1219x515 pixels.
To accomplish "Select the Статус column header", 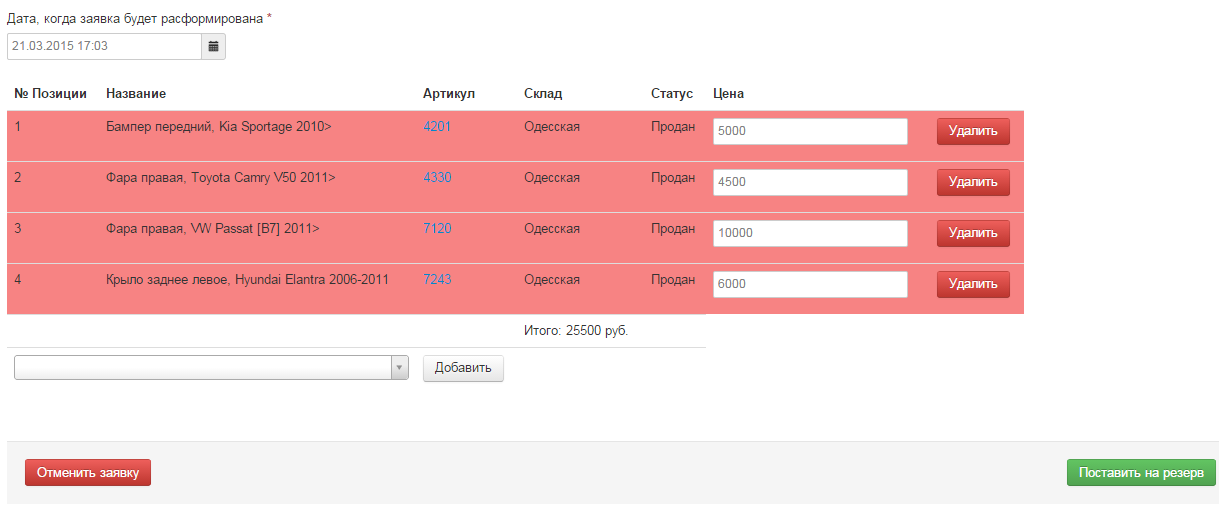I will (672, 94).
